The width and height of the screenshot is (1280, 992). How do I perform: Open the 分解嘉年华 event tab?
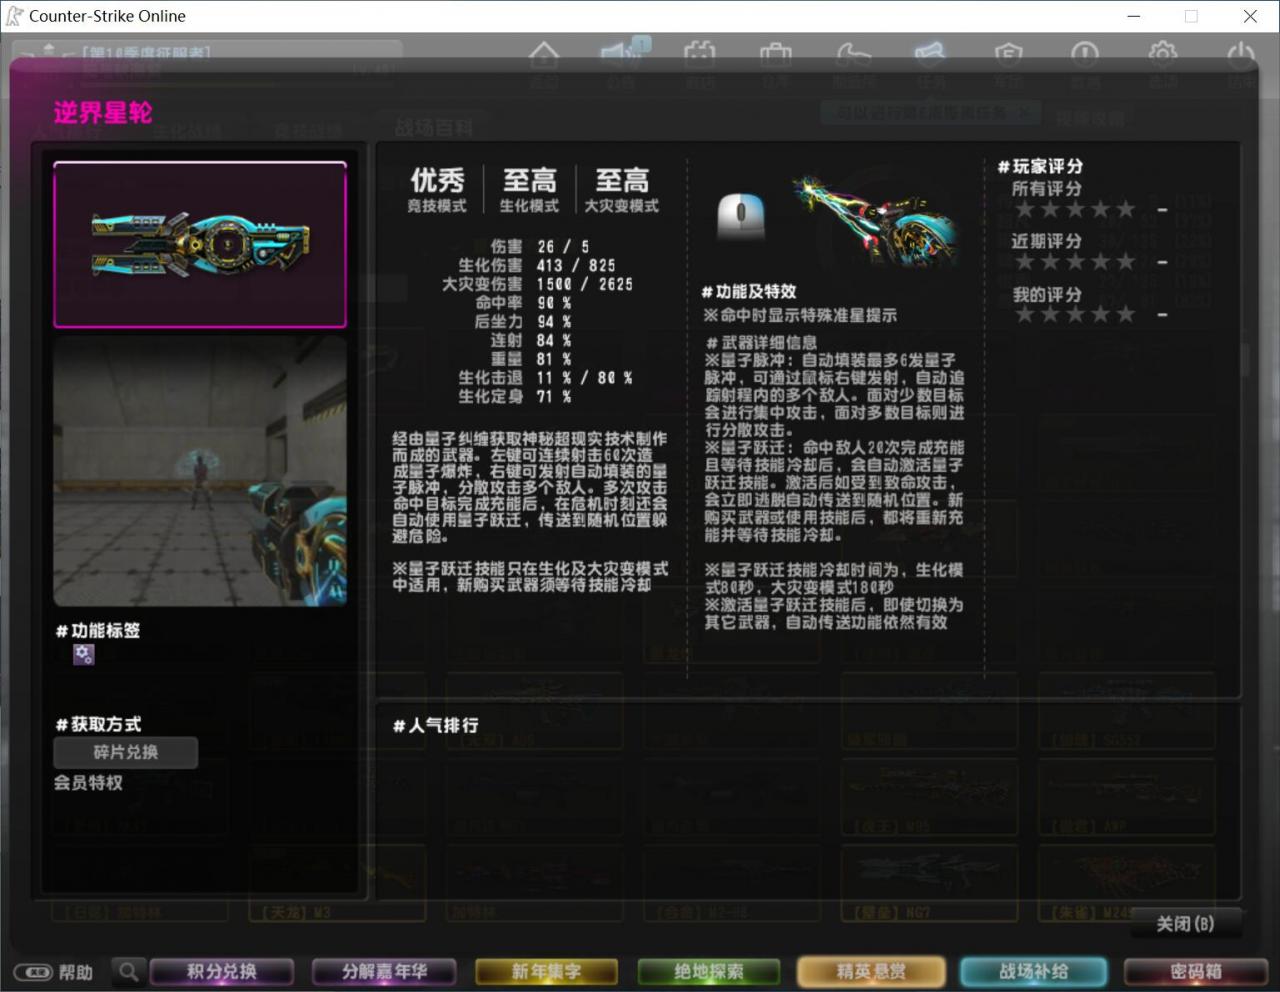[x=384, y=971]
